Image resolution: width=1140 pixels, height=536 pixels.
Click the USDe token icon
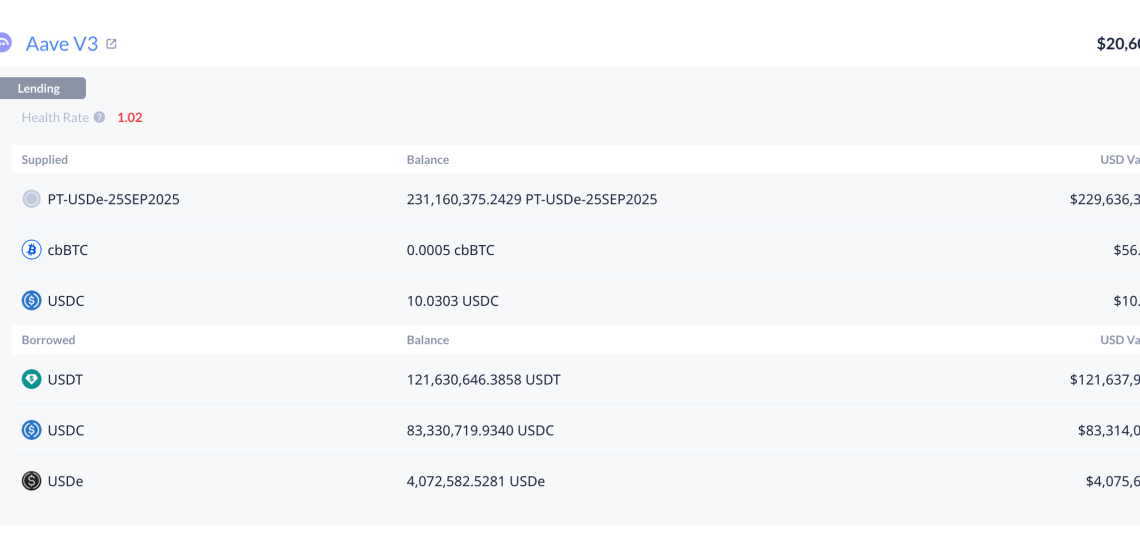coord(31,481)
